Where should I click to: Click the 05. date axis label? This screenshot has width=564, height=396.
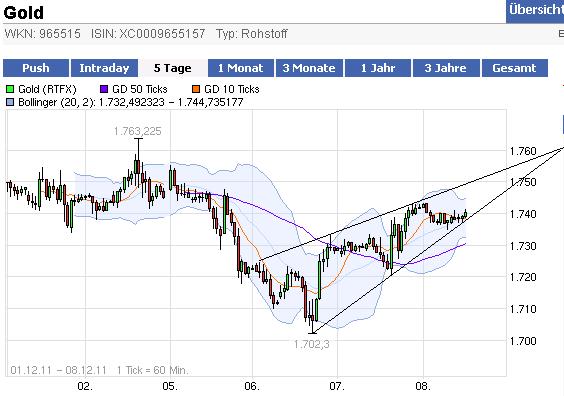click(x=170, y=387)
